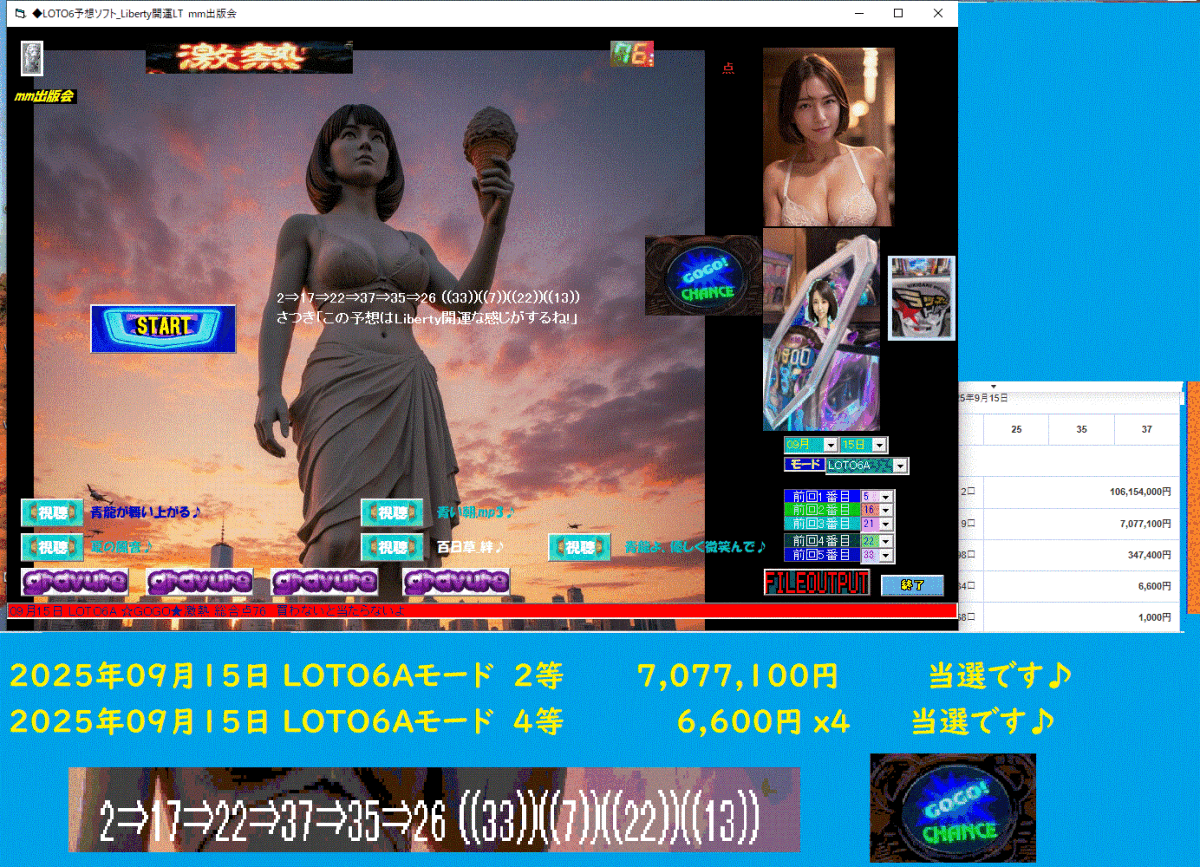Click the song title 青龍が舞い上がる♪
This screenshot has width=1200, height=867.
(x=146, y=513)
